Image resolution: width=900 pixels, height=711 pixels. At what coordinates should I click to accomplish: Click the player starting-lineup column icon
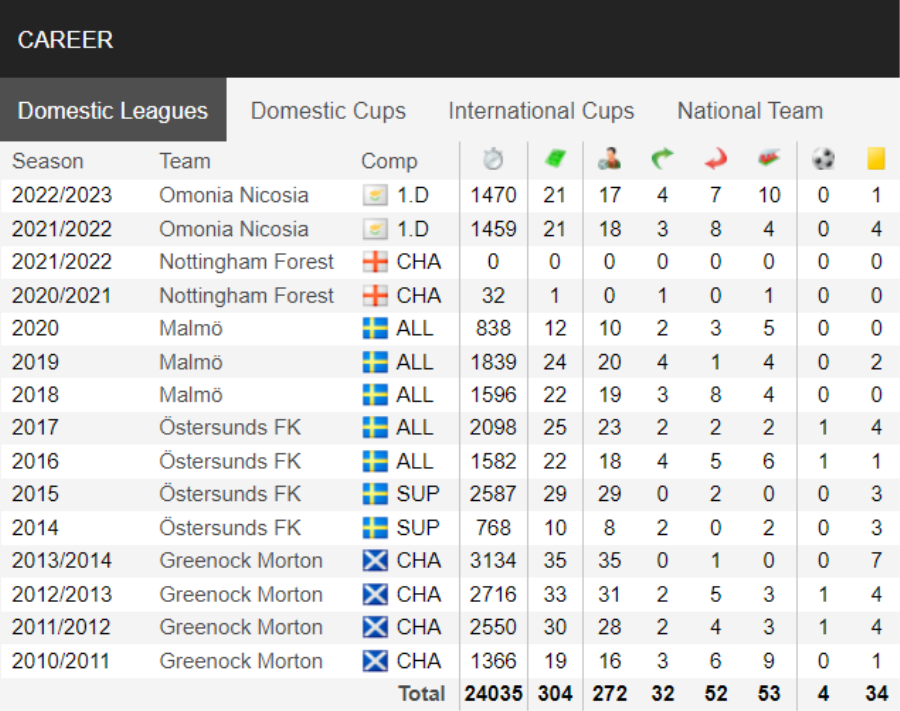coord(609,160)
